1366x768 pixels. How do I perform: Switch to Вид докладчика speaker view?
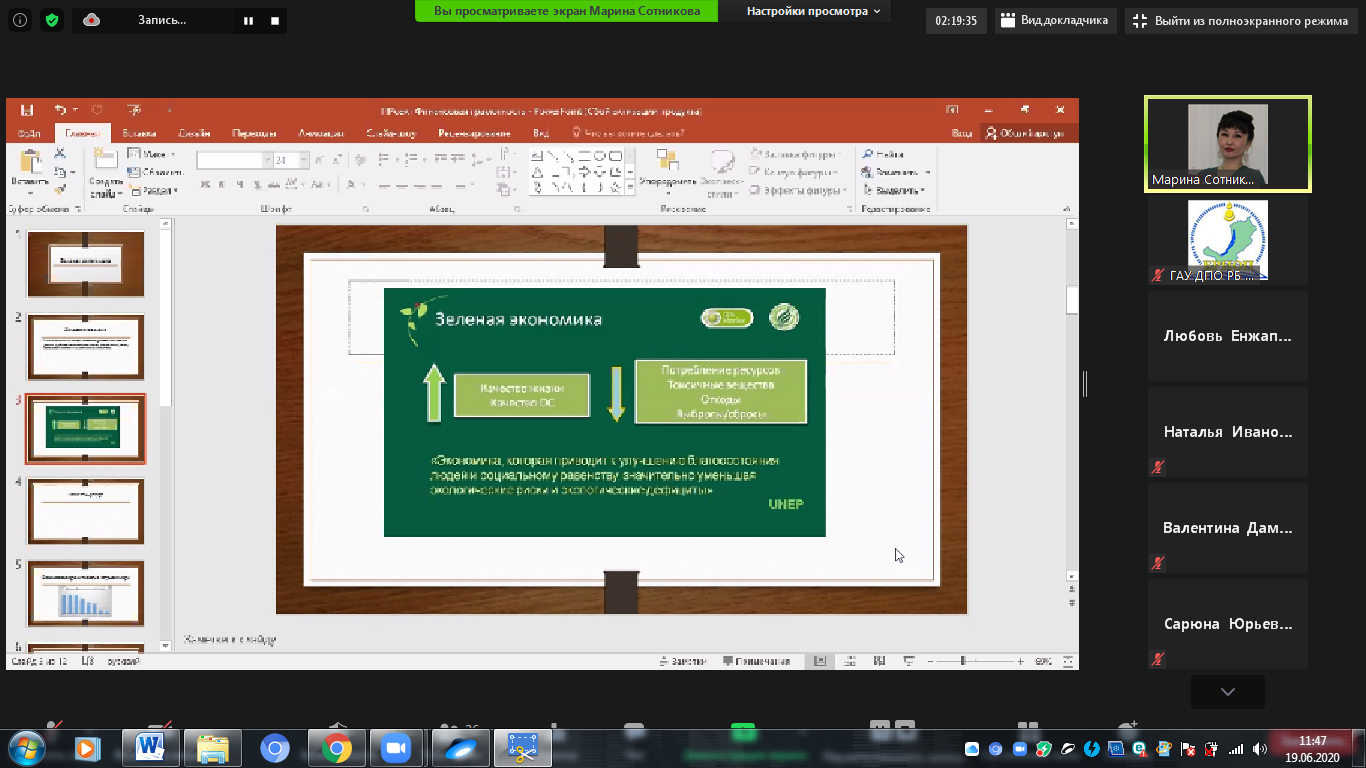pyautogui.click(x=1055, y=20)
